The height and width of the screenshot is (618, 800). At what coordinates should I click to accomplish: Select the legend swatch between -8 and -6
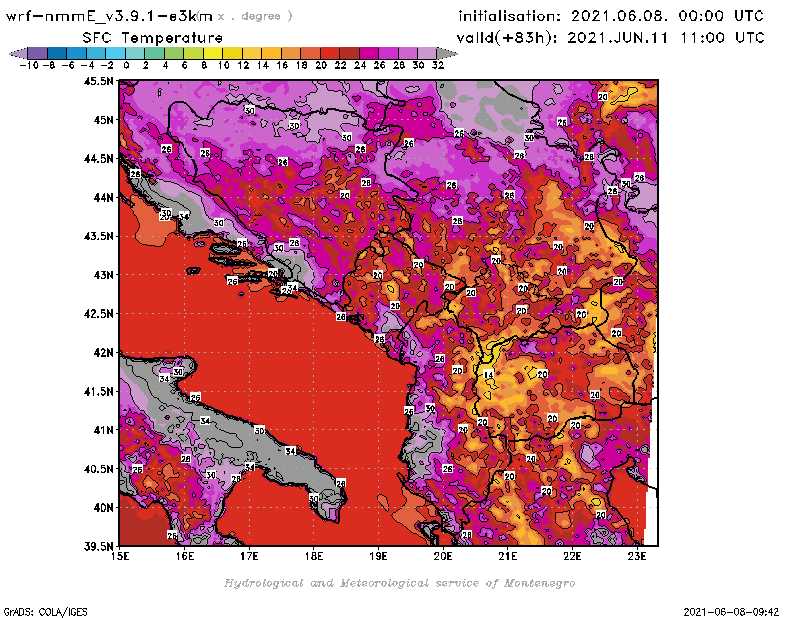pyautogui.click(x=57, y=53)
